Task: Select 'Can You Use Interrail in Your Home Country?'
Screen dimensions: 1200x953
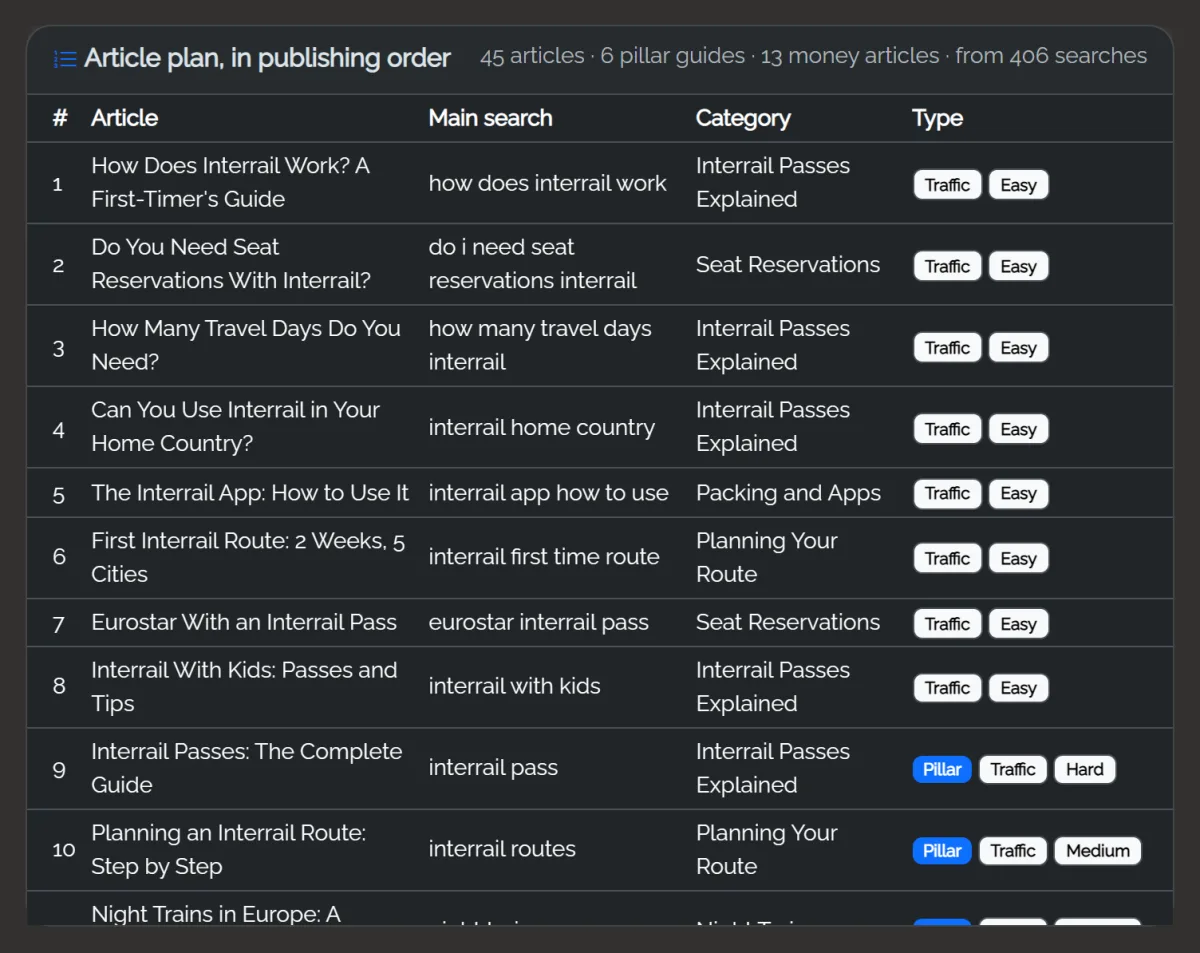Action: (x=235, y=427)
